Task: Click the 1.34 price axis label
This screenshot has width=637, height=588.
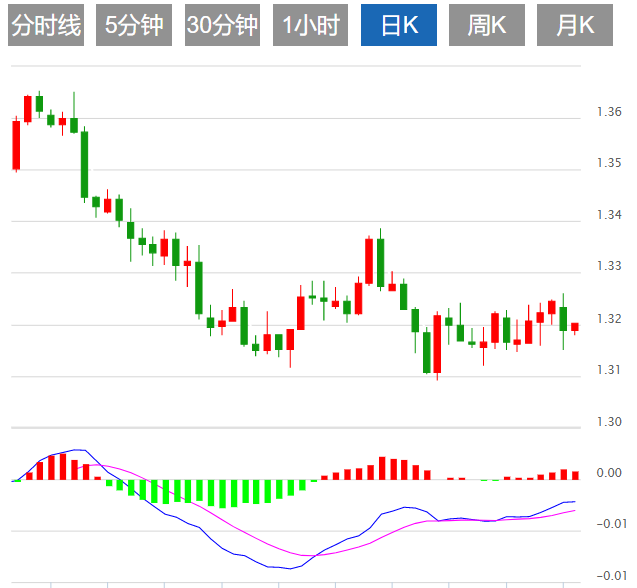Action: pos(609,215)
